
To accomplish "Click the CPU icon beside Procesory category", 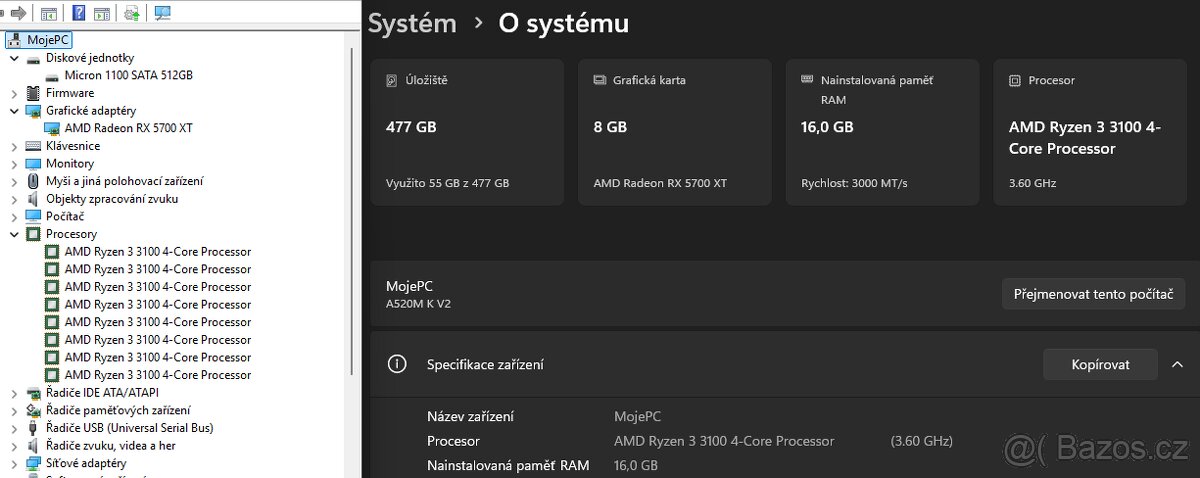I will [x=33, y=234].
